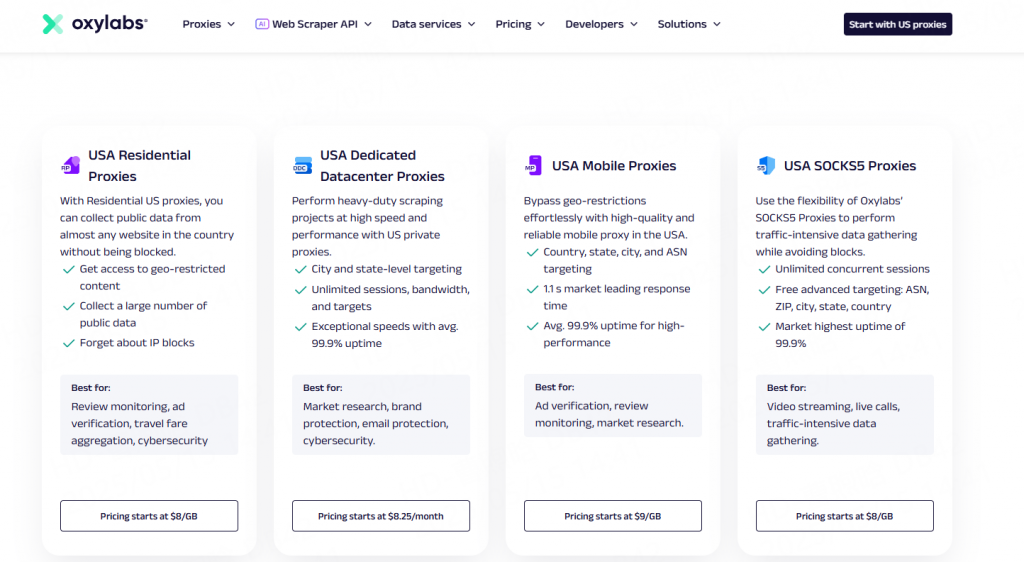The image size is (1024, 562).
Task: Click checkmark beside Unlimited concurrent sessions
Action: (764, 269)
